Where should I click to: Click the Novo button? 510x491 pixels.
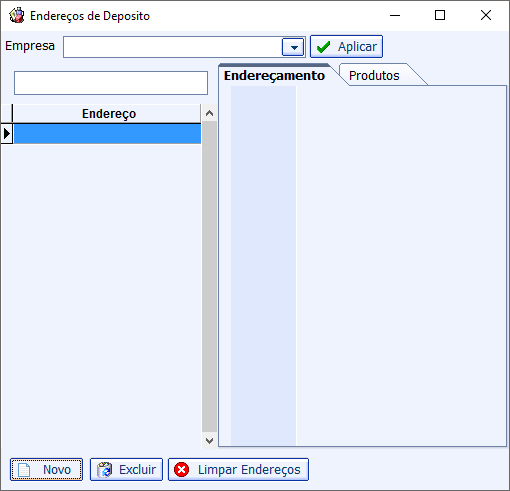46,470
